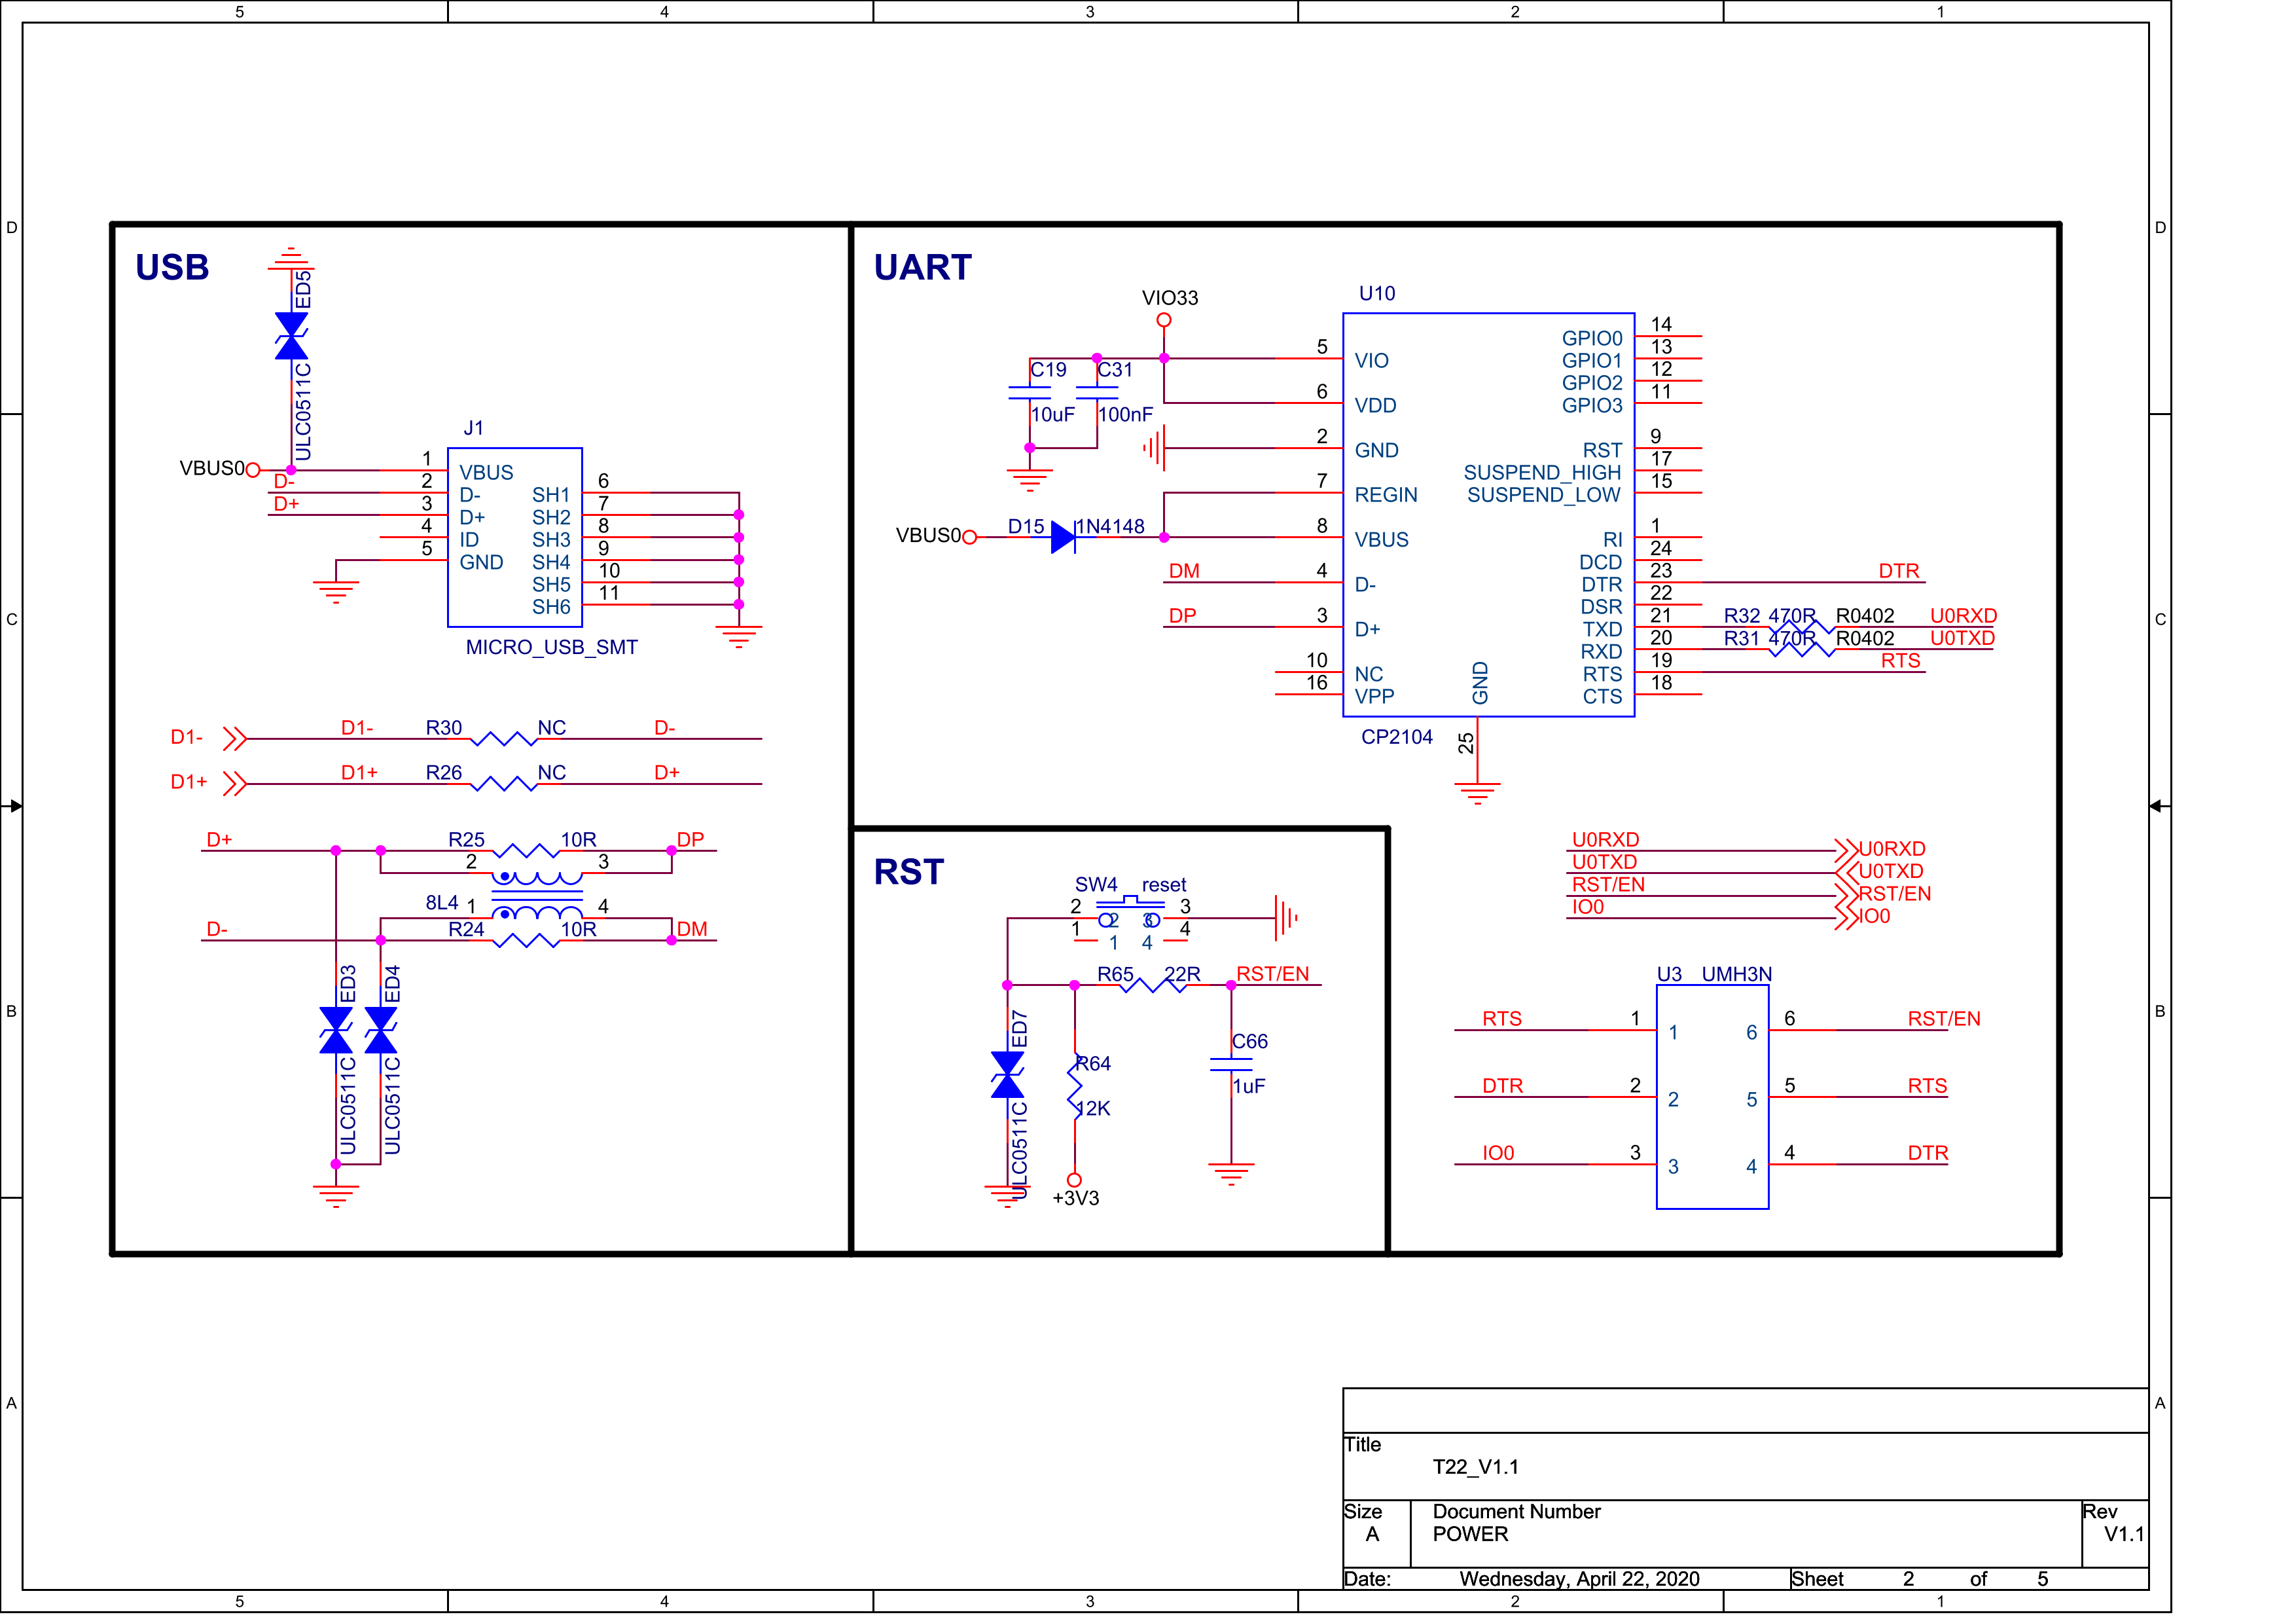
Task: Click the R30 resistor zigzag symbol
Action: (x=503, y=739)
